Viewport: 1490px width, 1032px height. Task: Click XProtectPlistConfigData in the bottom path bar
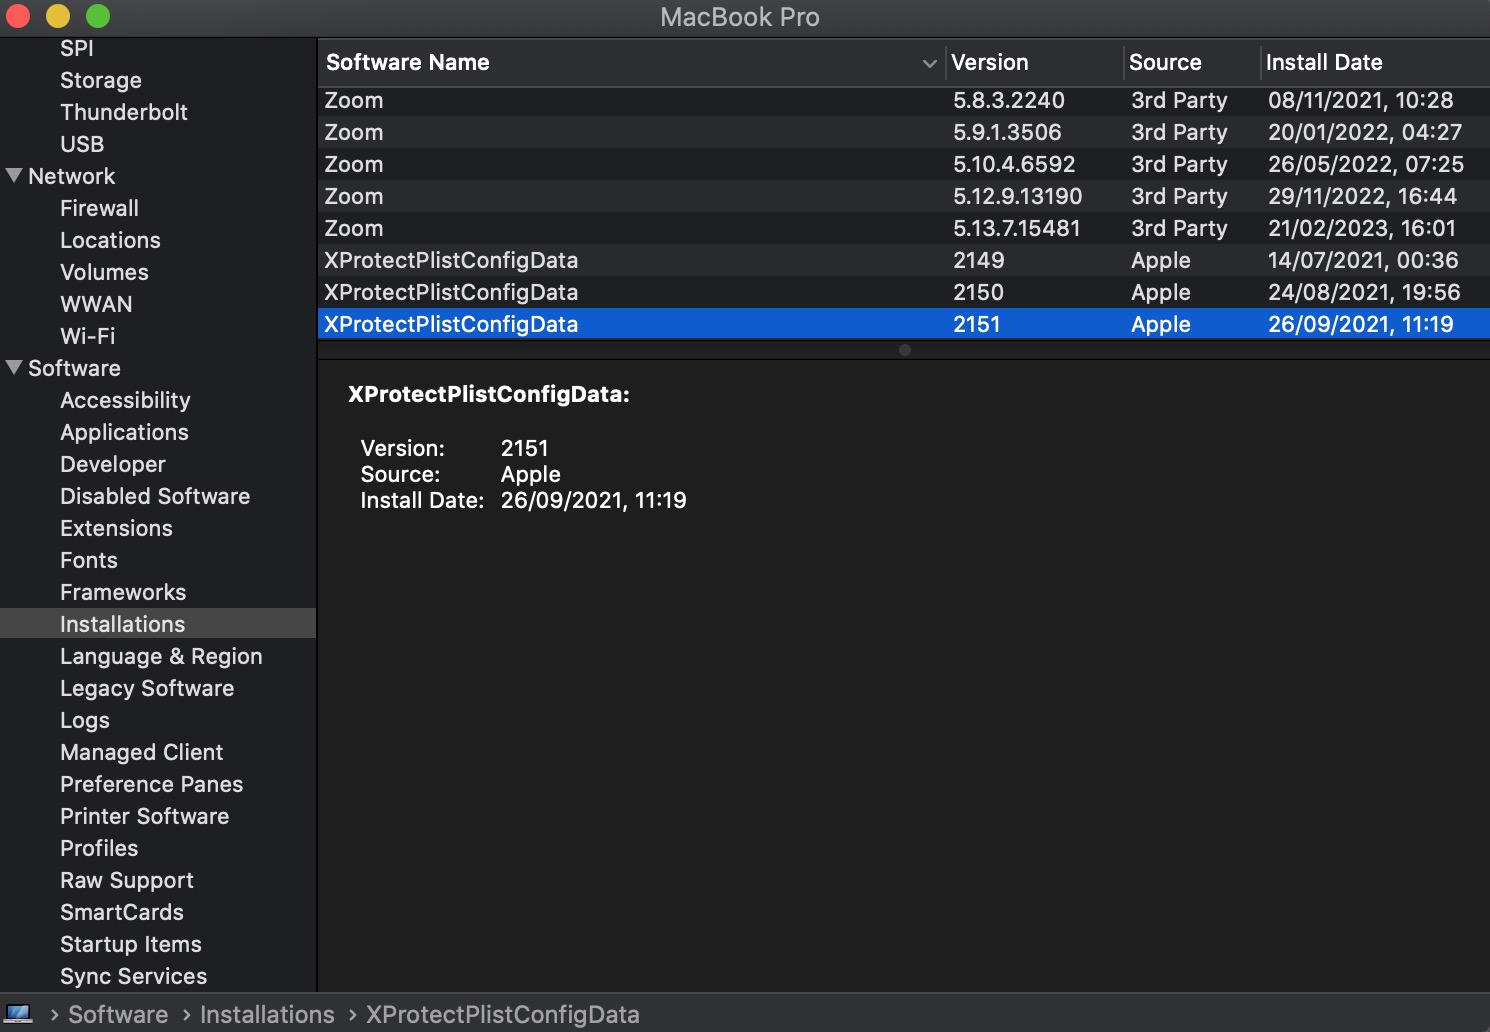click(502, 1014)
